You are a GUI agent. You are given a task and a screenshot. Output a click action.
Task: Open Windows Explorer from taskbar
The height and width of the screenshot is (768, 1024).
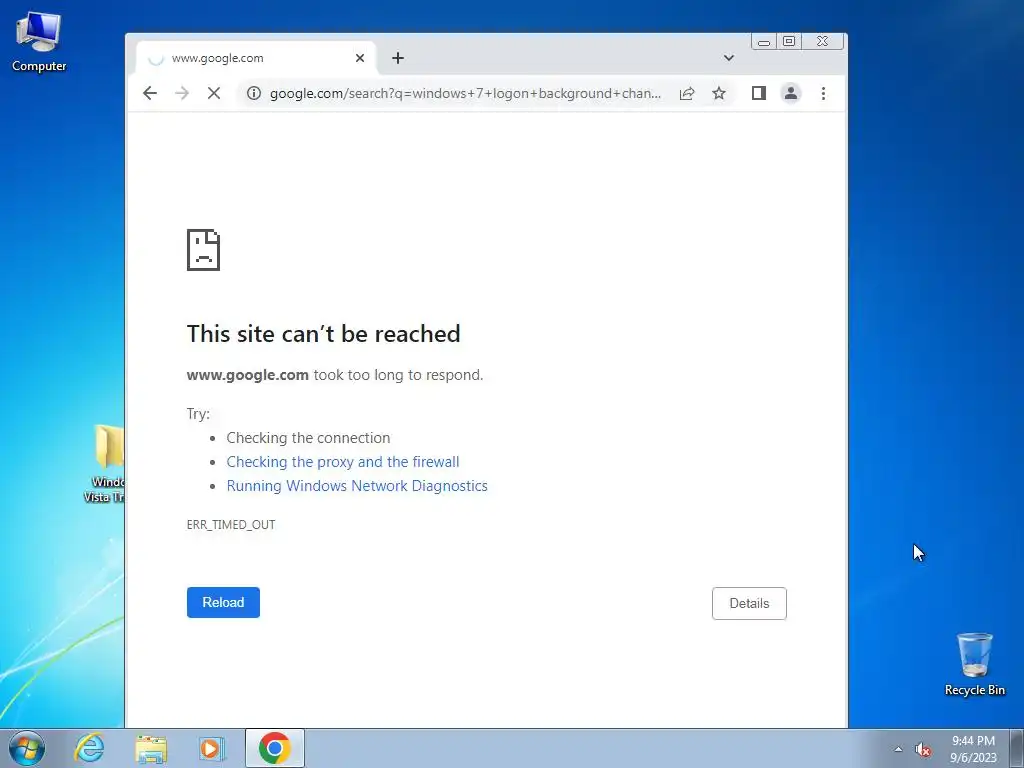(151, 748)
